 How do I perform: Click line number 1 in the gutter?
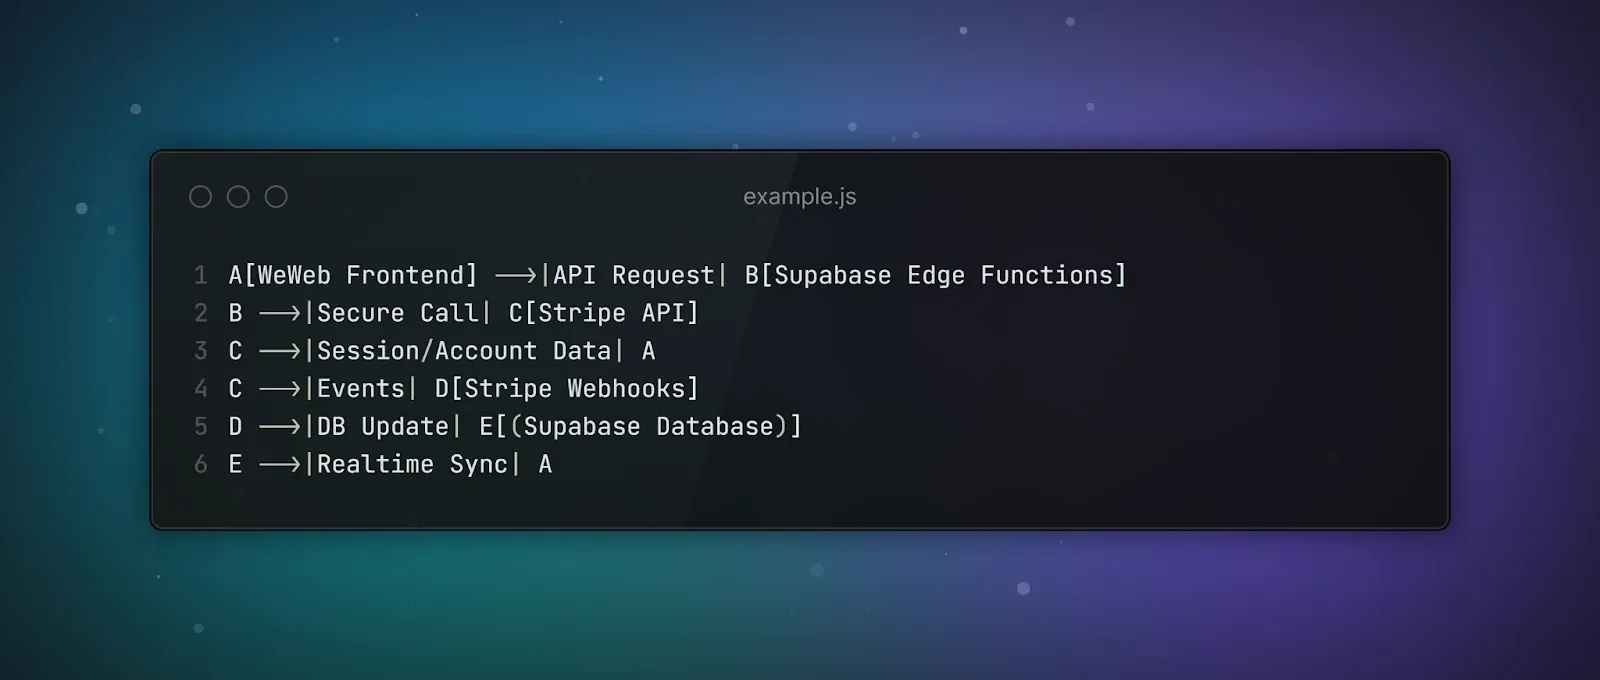(x=201, y=275)
